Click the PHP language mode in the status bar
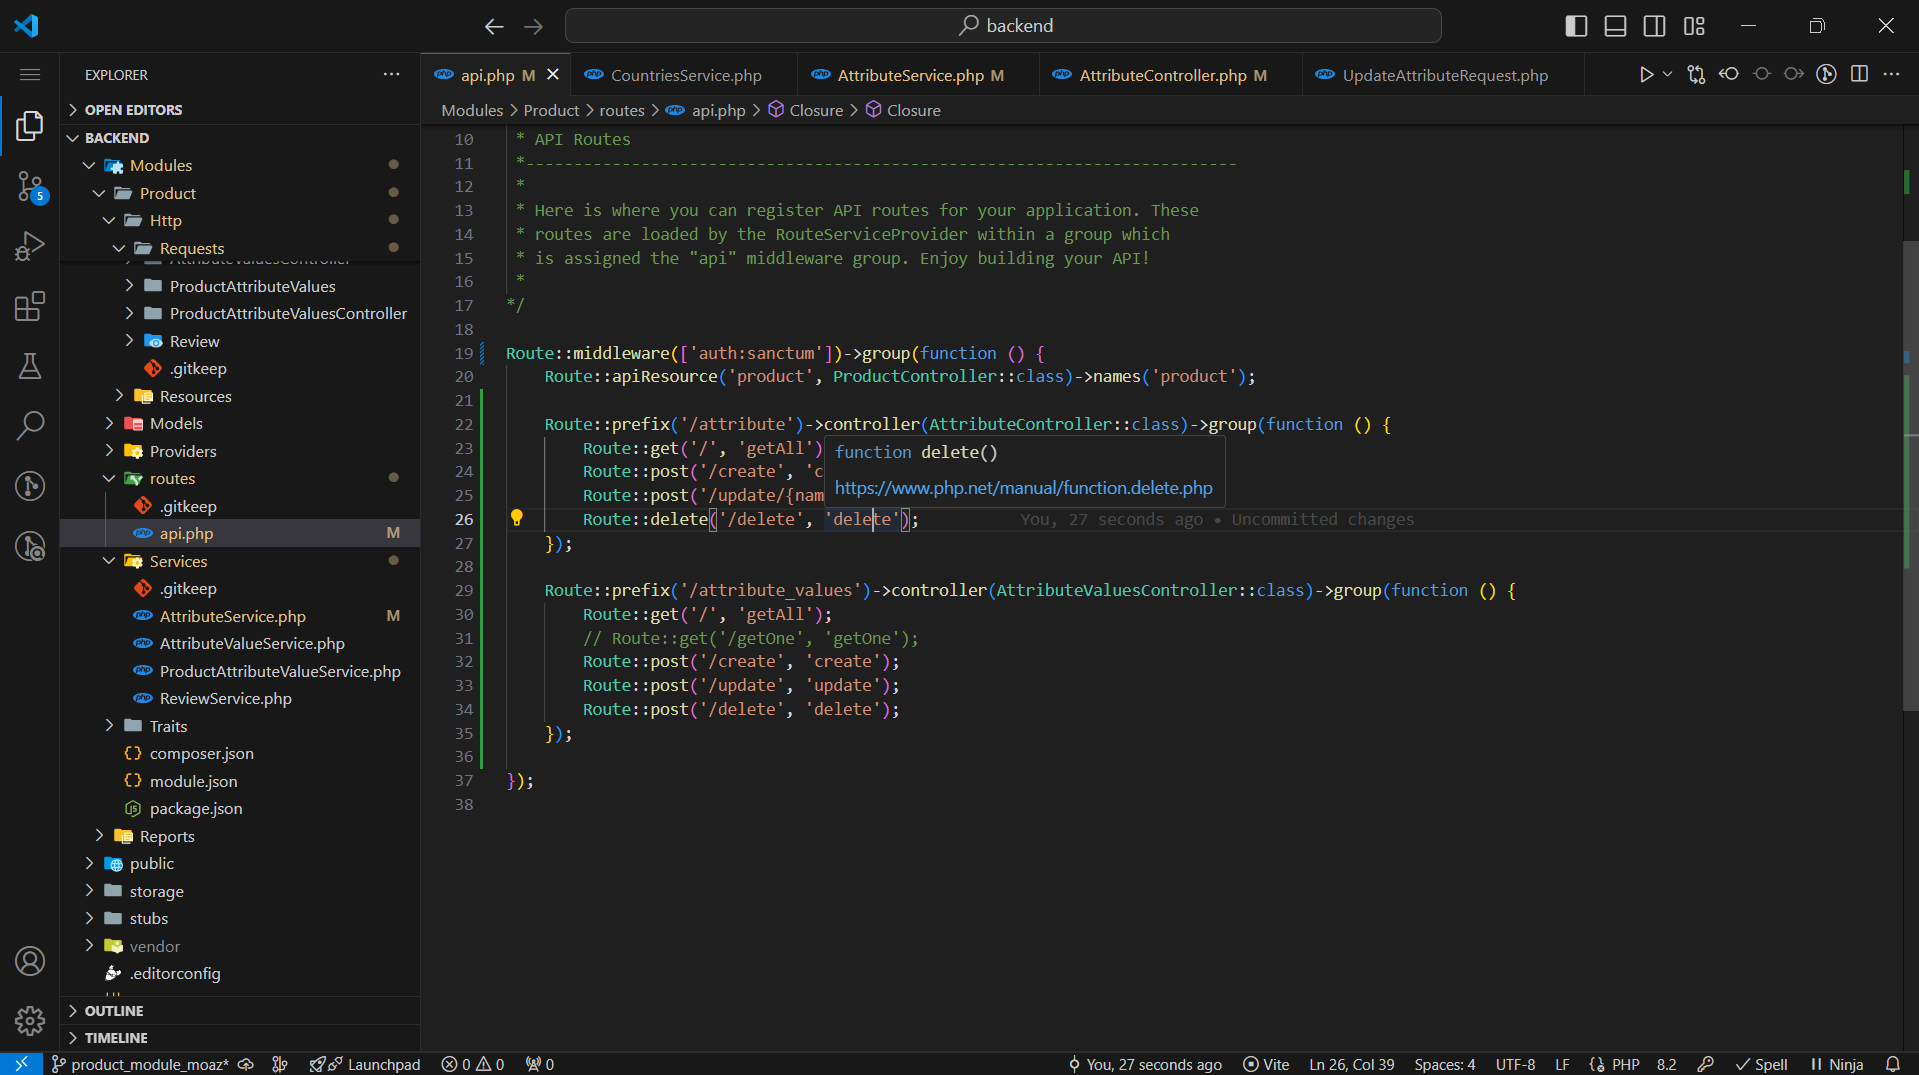 pyautogui.click(x=1625, y=1064)
